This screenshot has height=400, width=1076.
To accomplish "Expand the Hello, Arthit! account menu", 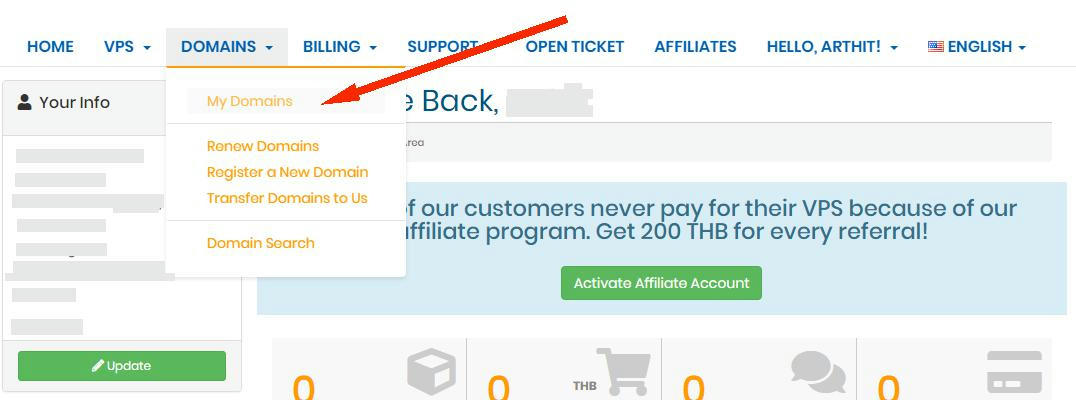I will coord(832,47).
